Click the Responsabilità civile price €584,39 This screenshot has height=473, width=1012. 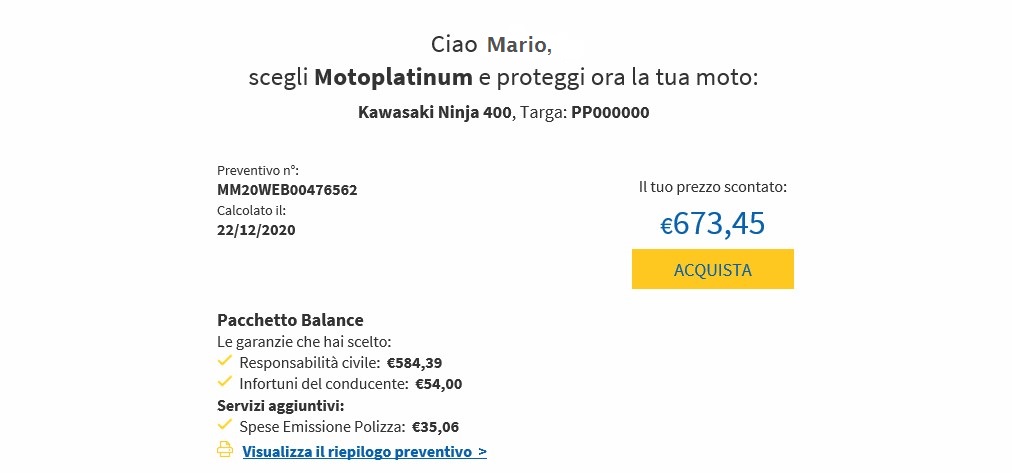tap(414, 363)
